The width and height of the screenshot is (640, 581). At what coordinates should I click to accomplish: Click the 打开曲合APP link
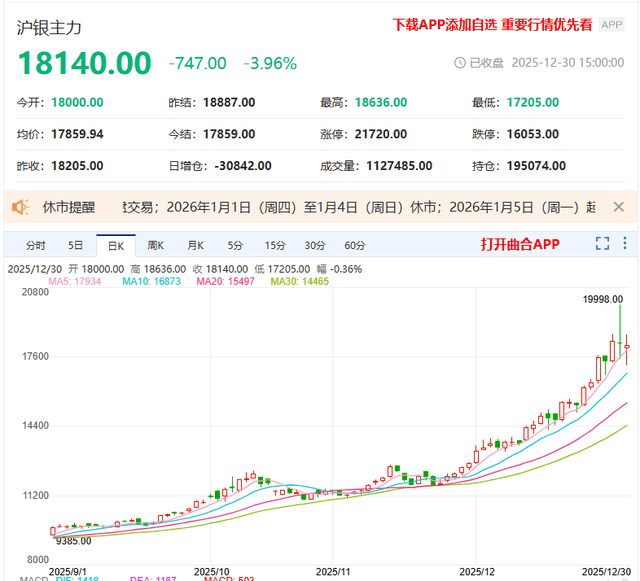pos(520,244)
